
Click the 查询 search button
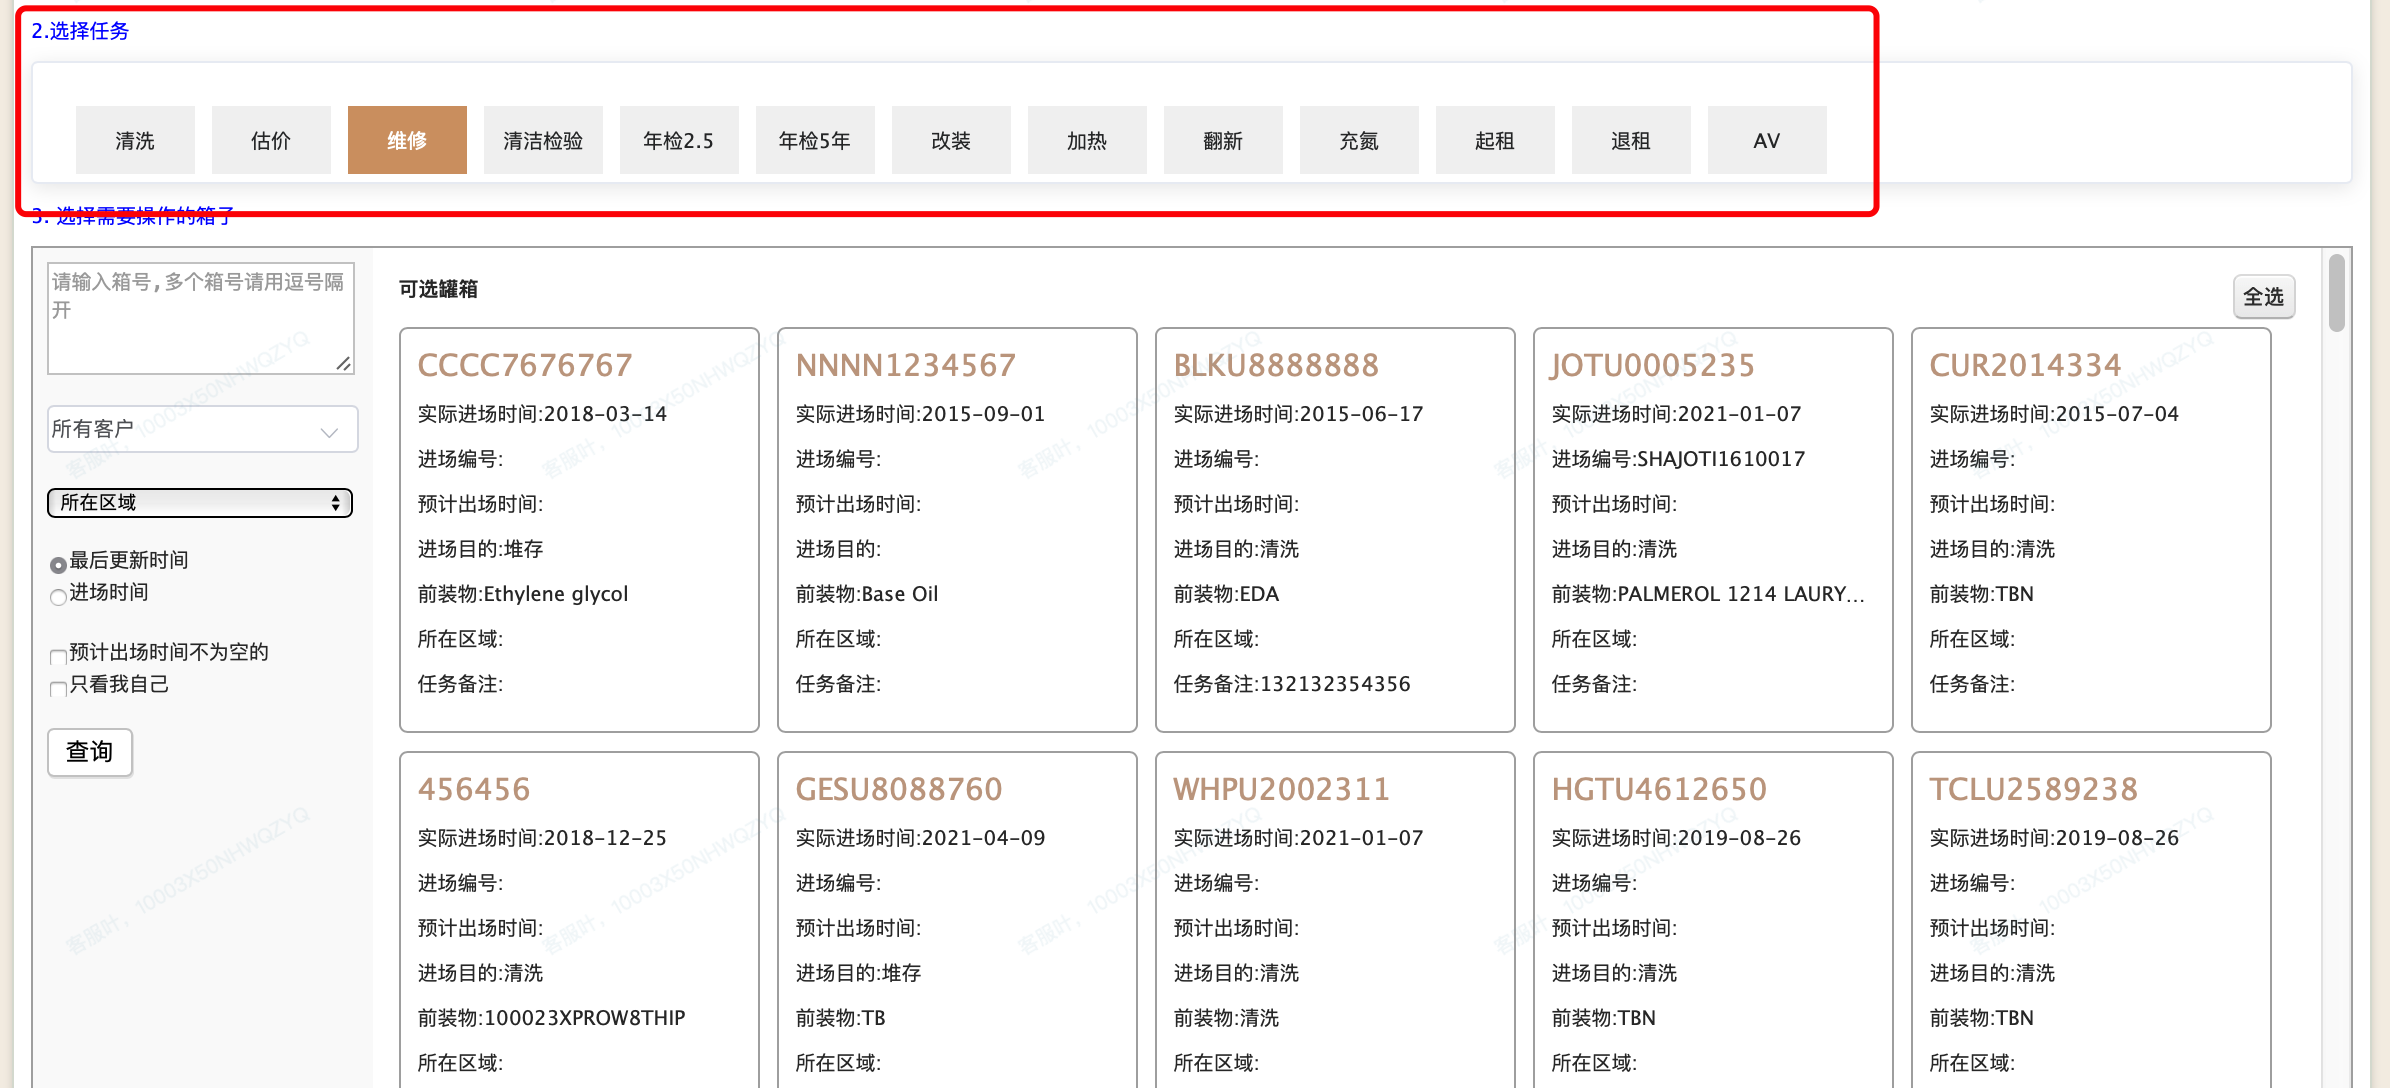pyautogui.click(x=90, y=752)
